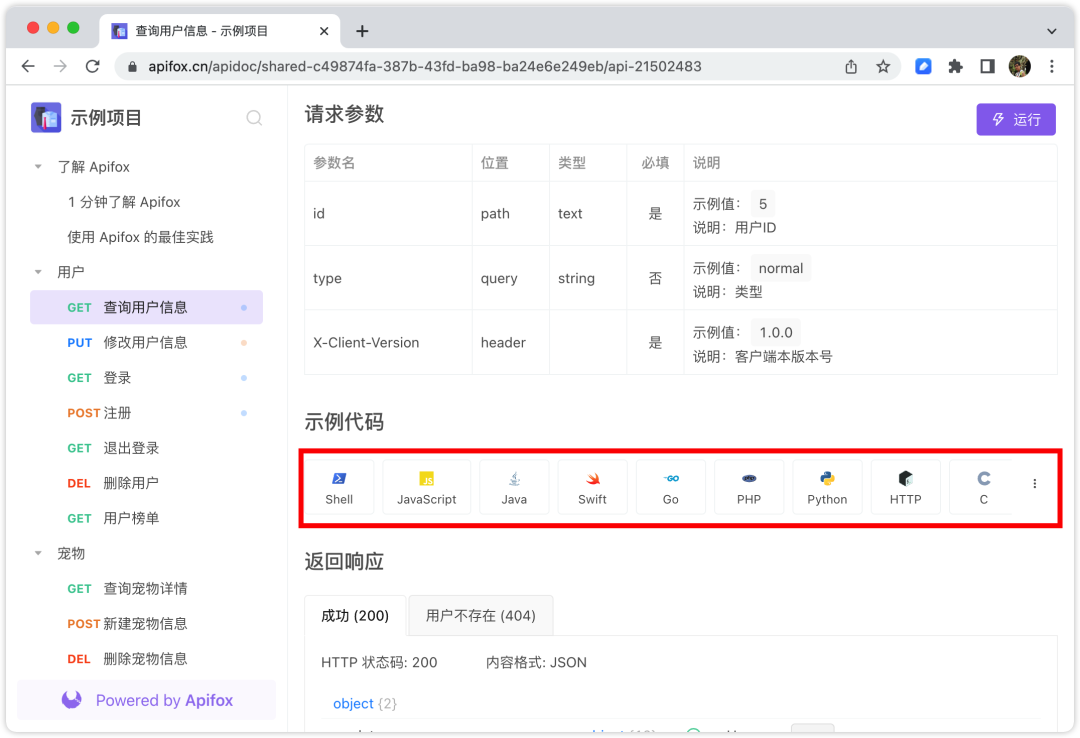This screenshot has width=1080, height=738.
Task: Select the HTTP code example
Action: [905, 487]
